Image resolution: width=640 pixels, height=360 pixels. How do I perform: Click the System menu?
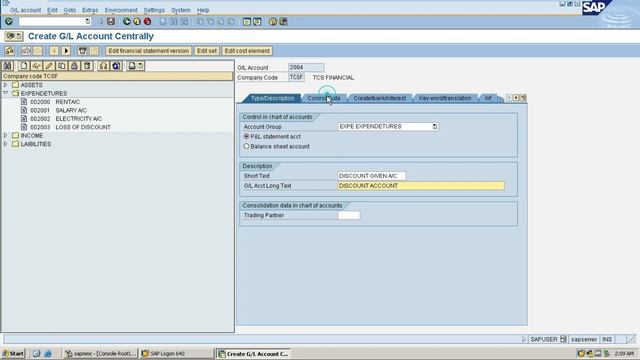tap(181, 10)
